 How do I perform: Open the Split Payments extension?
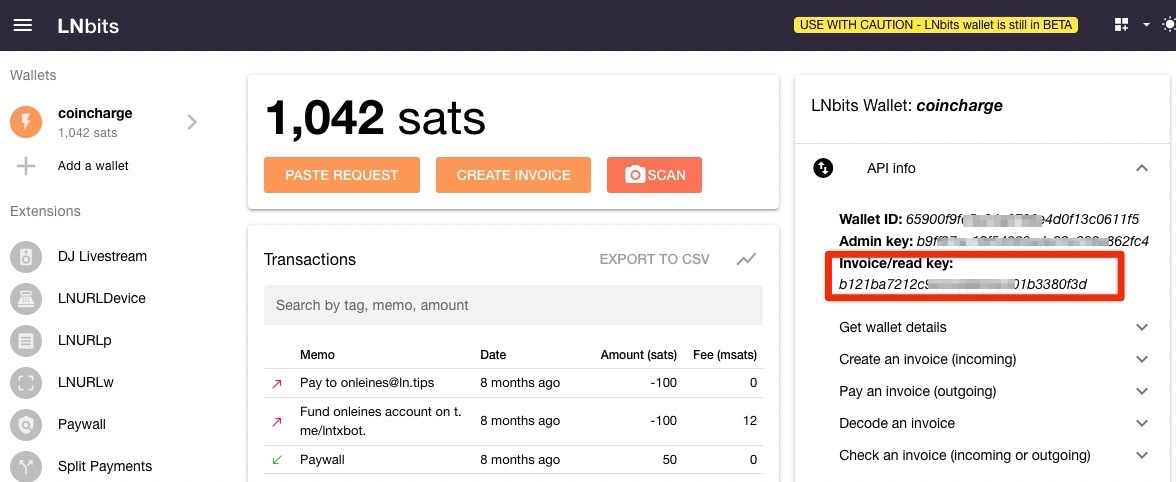click(x=104, y=466)
